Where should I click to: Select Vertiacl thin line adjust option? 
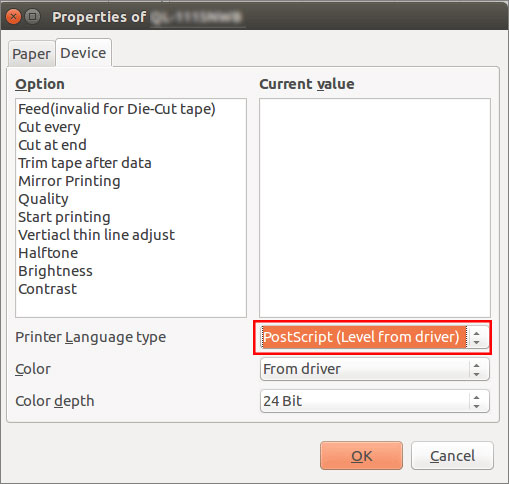[x=96, y=235]
